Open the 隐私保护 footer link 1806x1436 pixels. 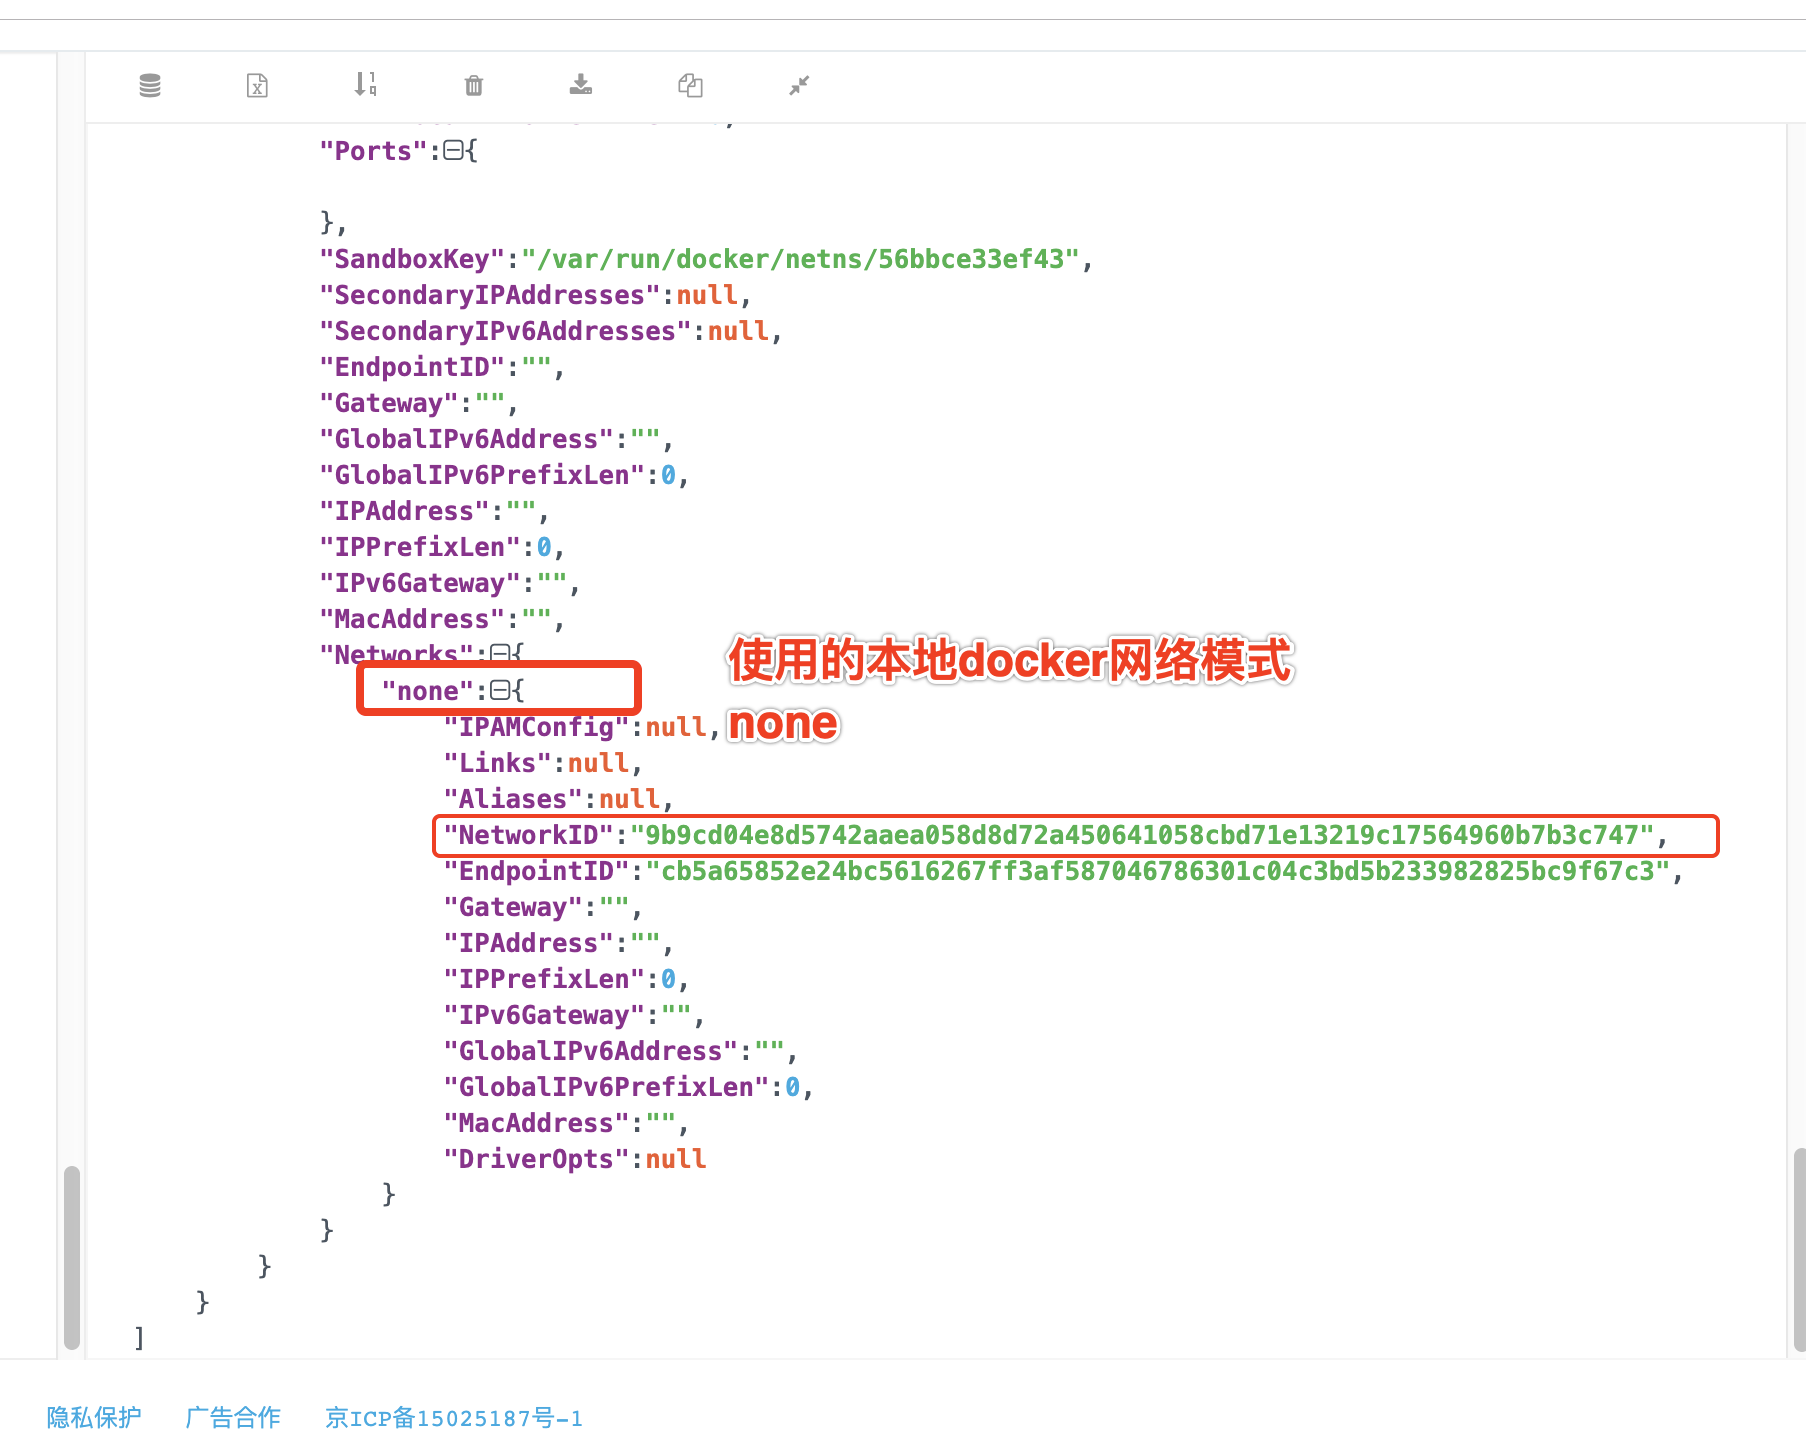click(x=94, y=1417)
